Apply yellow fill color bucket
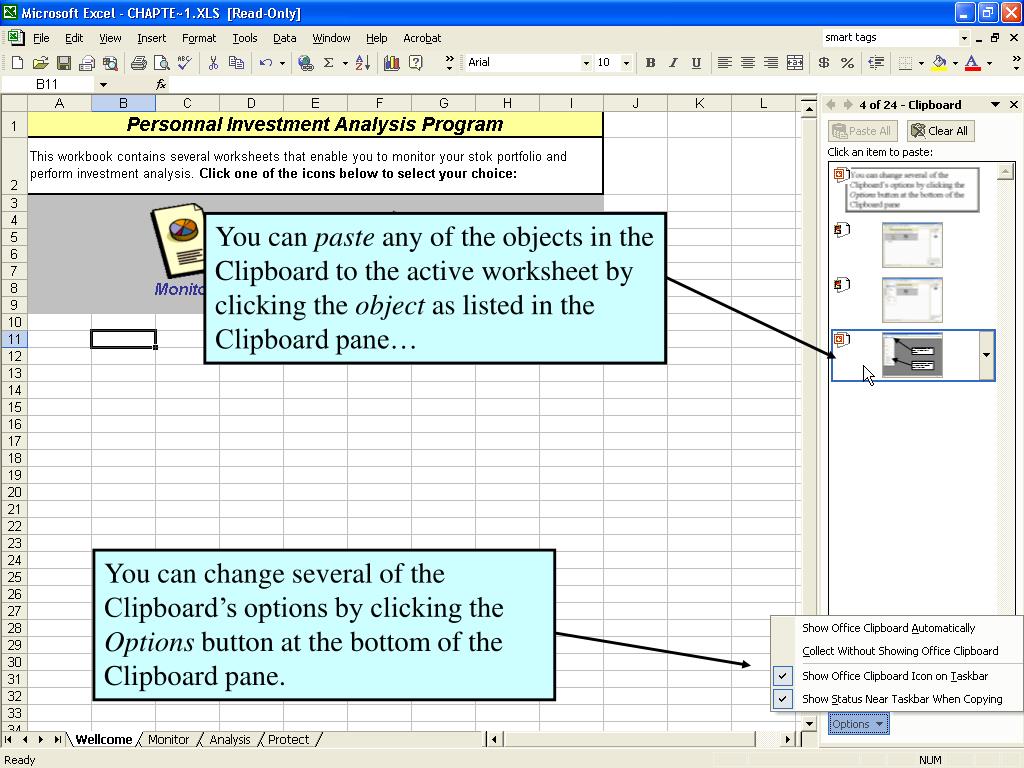 pyautogui.click(x=939, y=63)
